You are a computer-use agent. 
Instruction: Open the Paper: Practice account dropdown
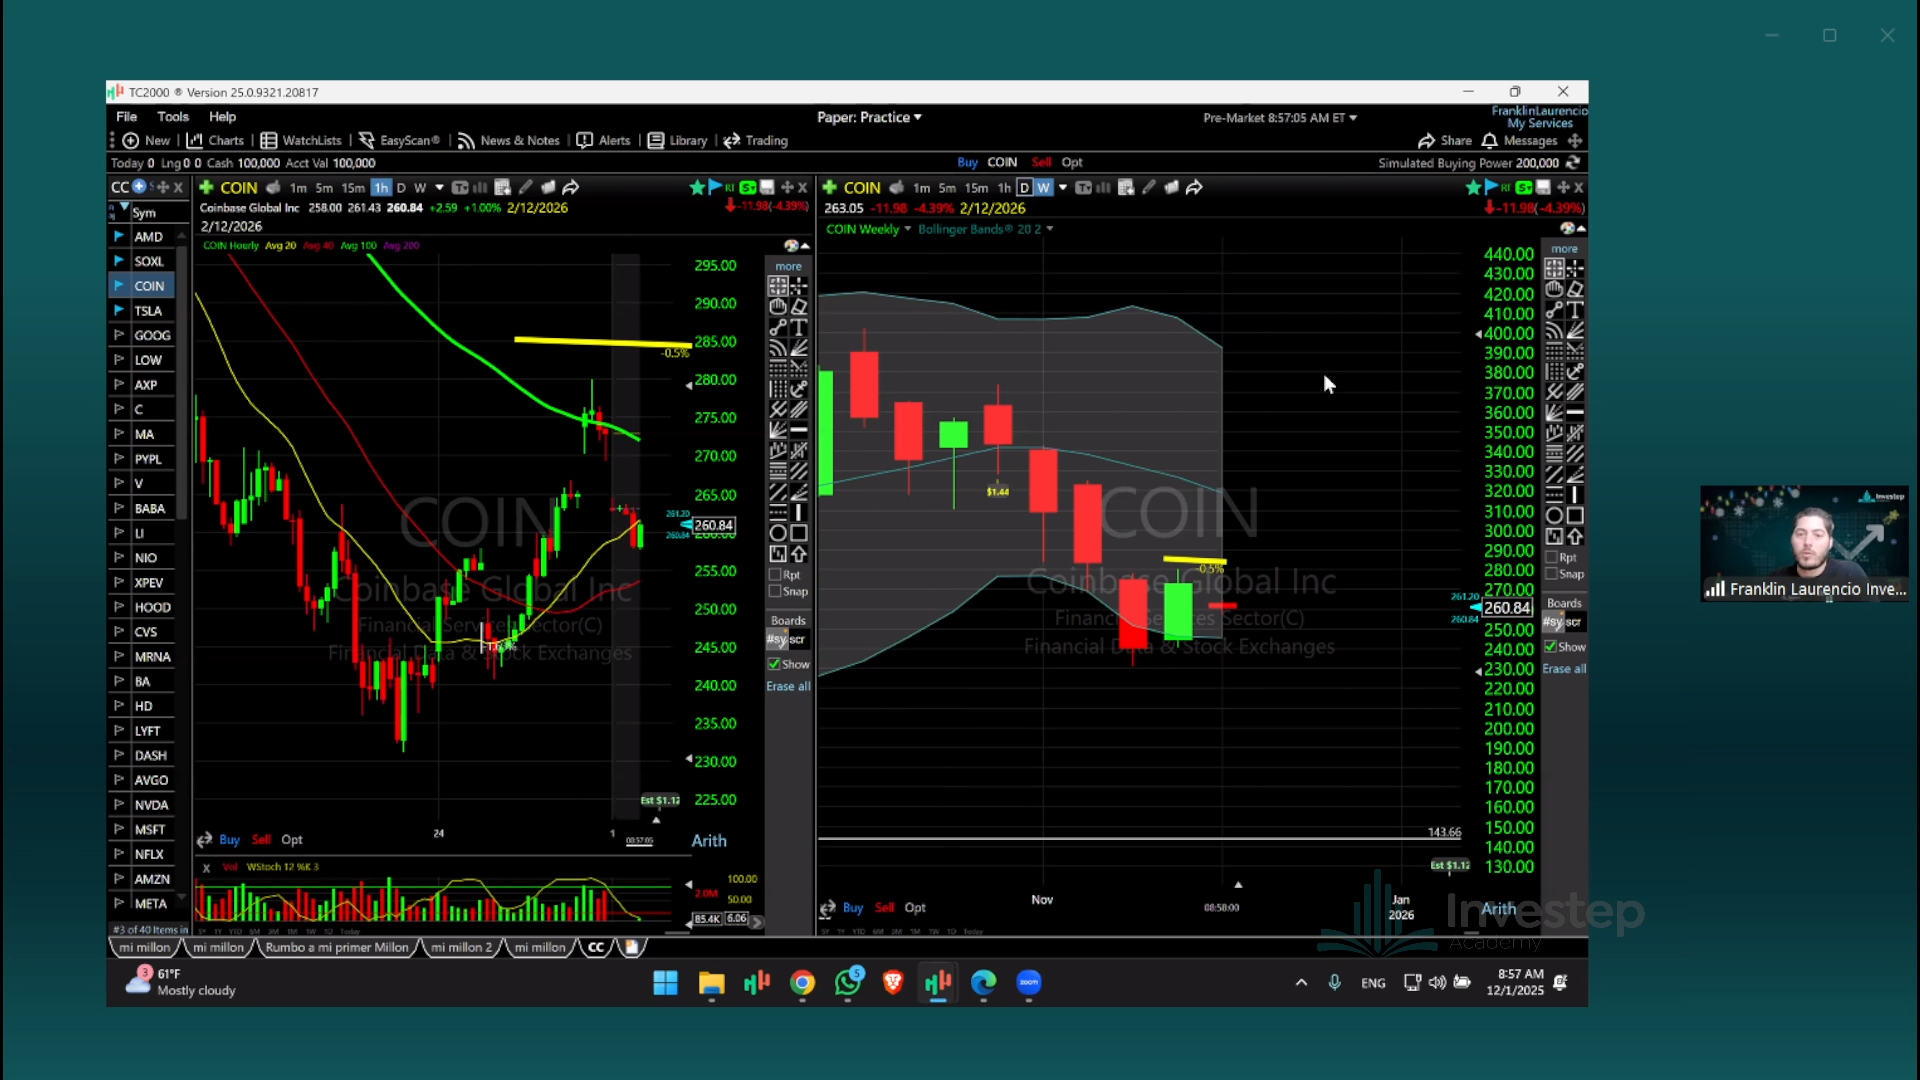[x=869, y=117]
